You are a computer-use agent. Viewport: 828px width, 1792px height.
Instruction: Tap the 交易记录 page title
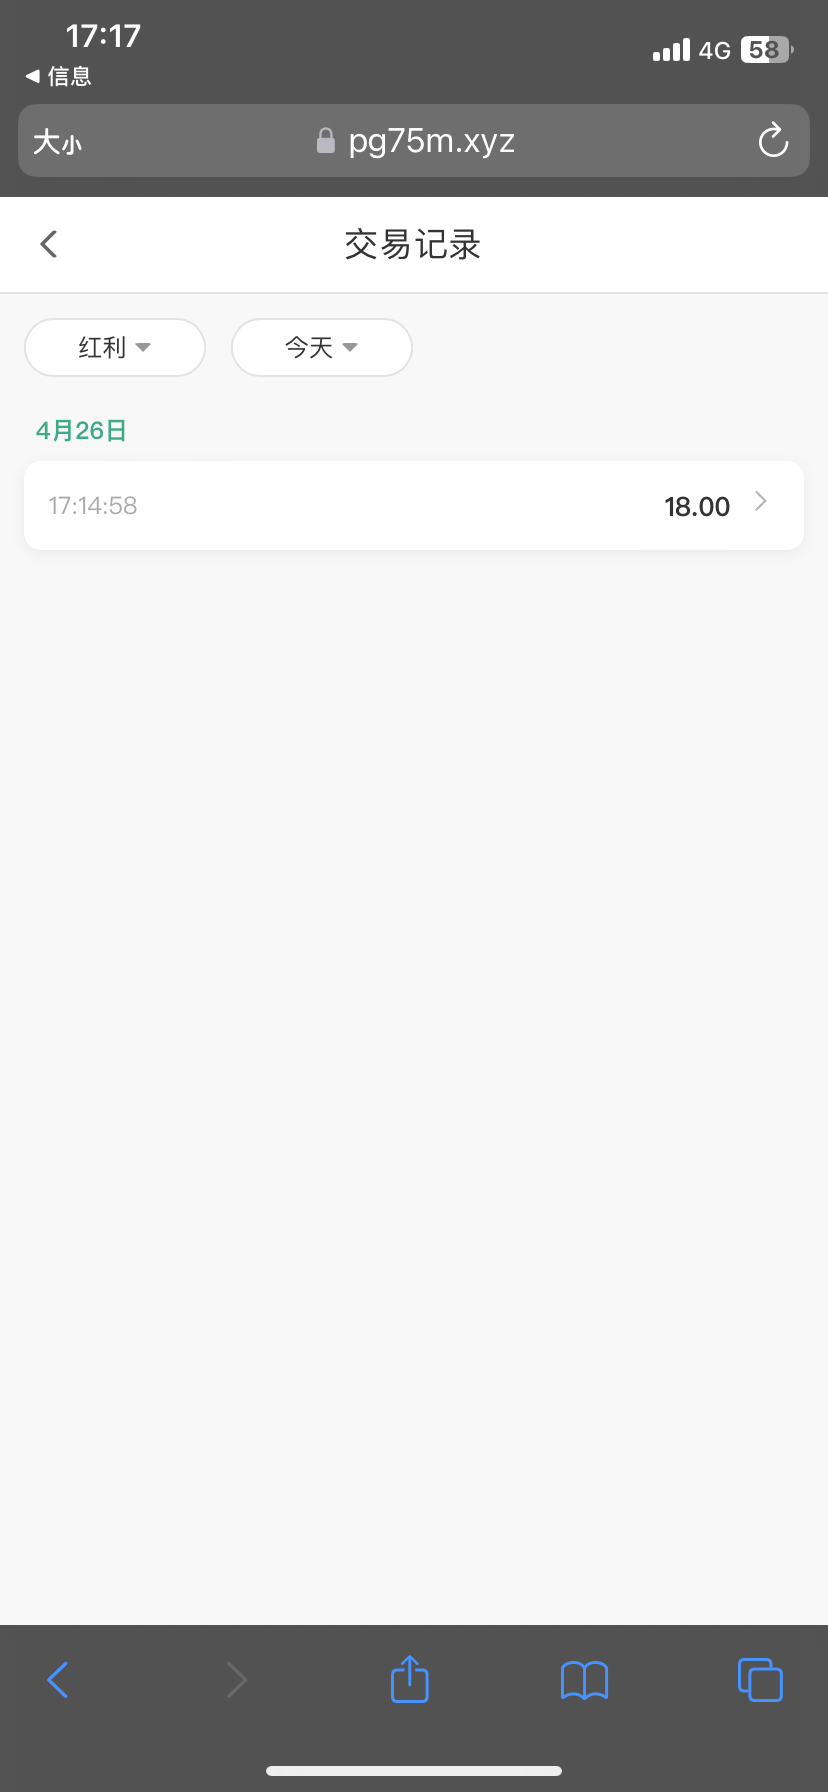coord(413,245)
